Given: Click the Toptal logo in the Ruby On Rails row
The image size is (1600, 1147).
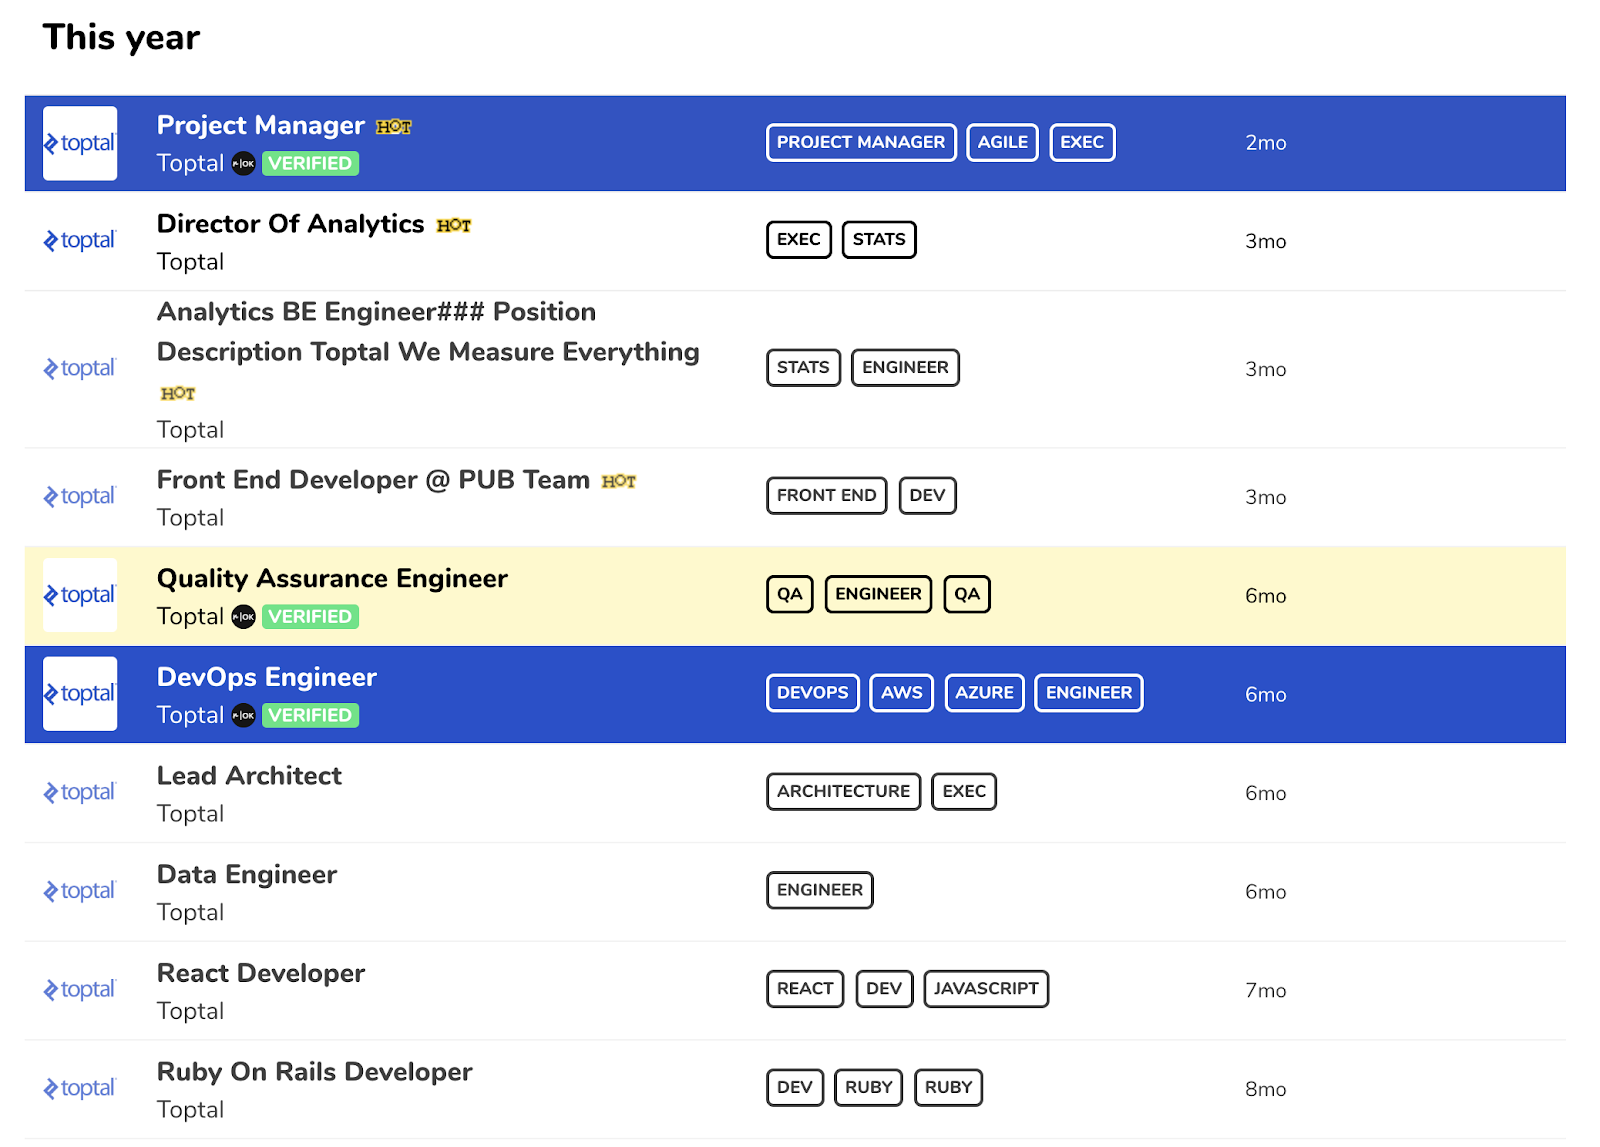Looking at the screenshot, I should [x=80, y=1088].
